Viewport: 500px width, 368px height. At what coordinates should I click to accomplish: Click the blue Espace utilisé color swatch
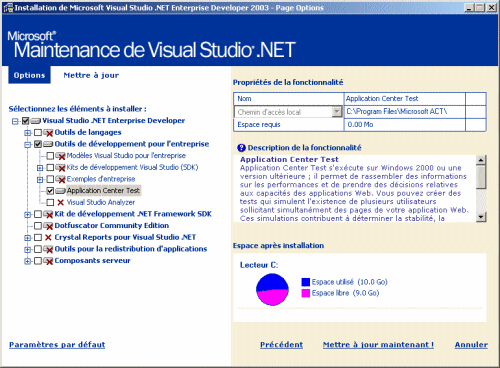coord(306,282)
